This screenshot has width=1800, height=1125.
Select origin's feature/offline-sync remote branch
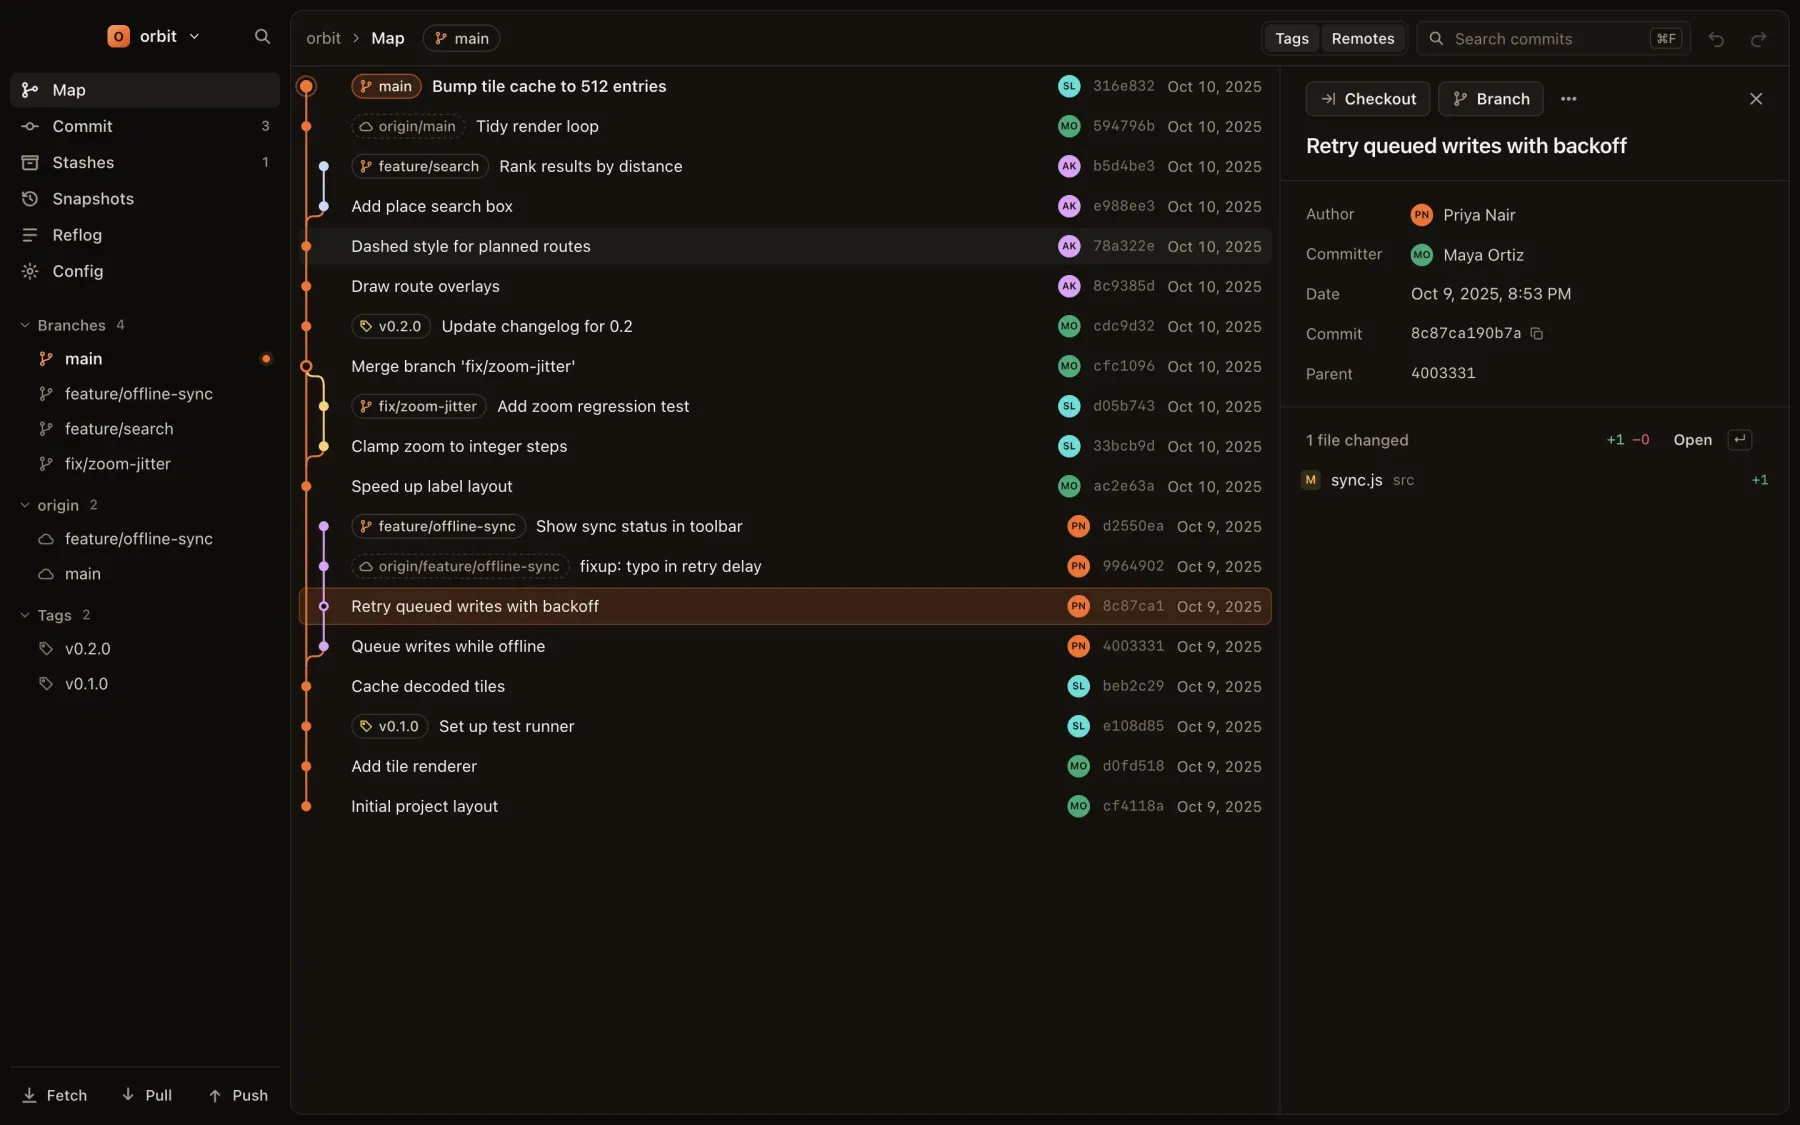(x=139, y=539)
